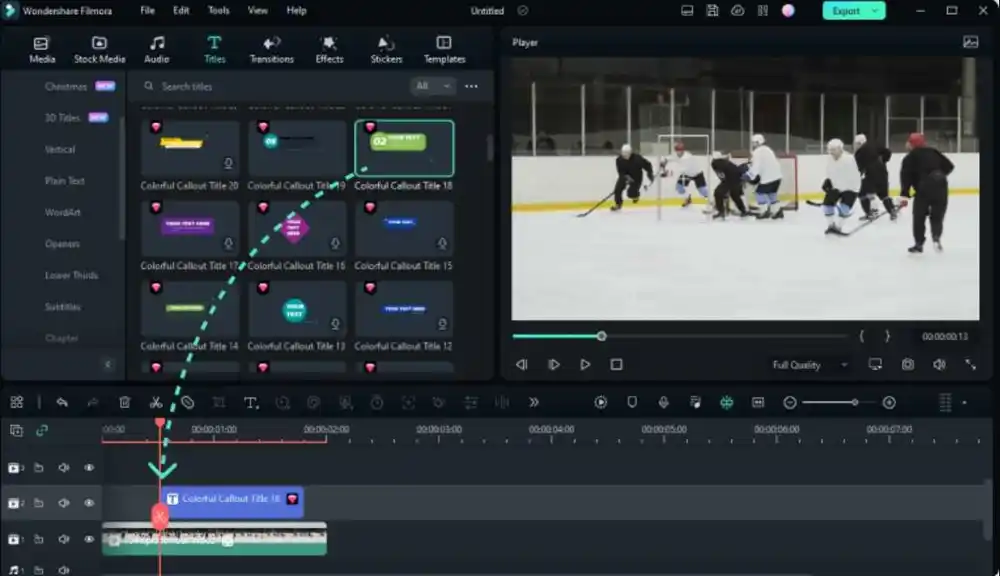Image resolution: width=1000 pixels, height=576 pixels.
Task: Adjust the timeline zoom slider
Action: pos(855,403)
